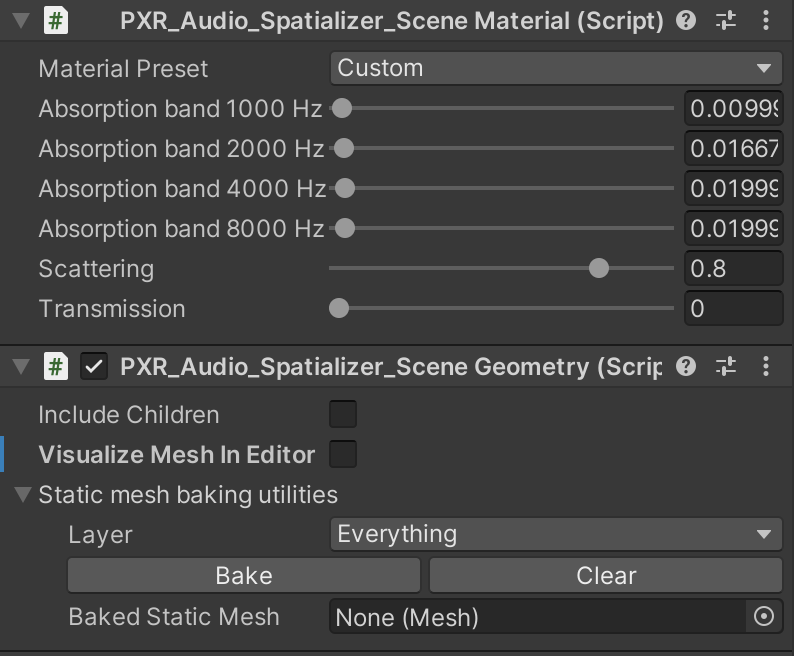Click the Scattering slider handle

pos(599,268)
